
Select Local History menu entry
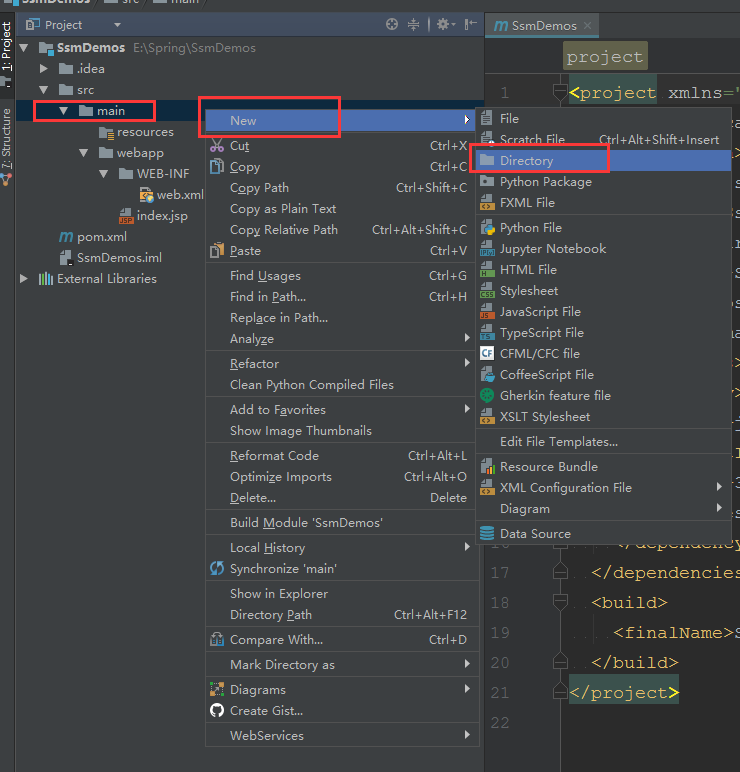click(342, 547)
